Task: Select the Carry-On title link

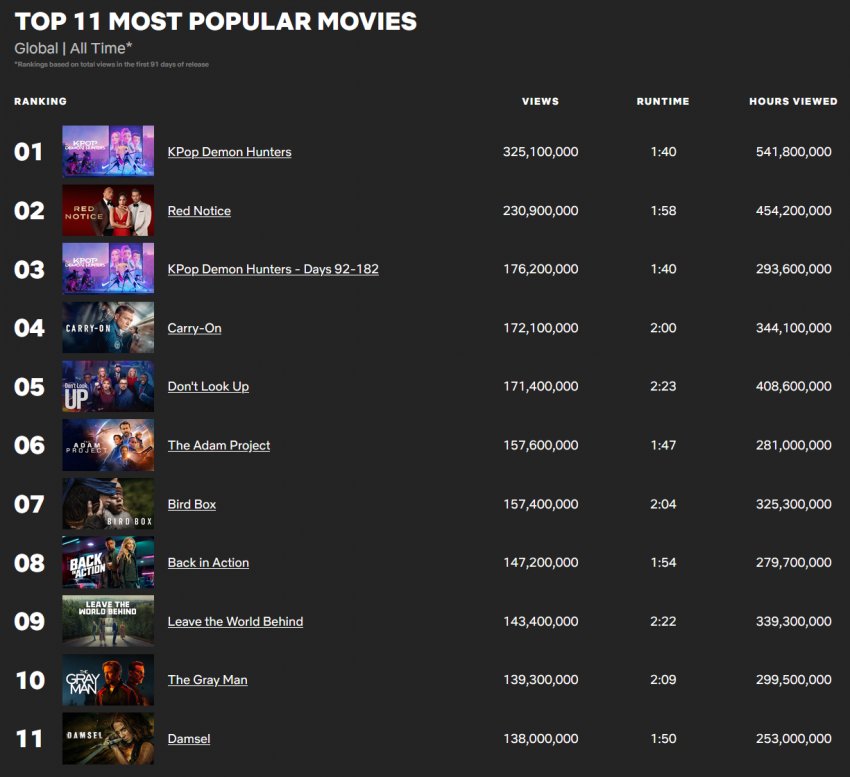Action: click(x=194, y=328)
